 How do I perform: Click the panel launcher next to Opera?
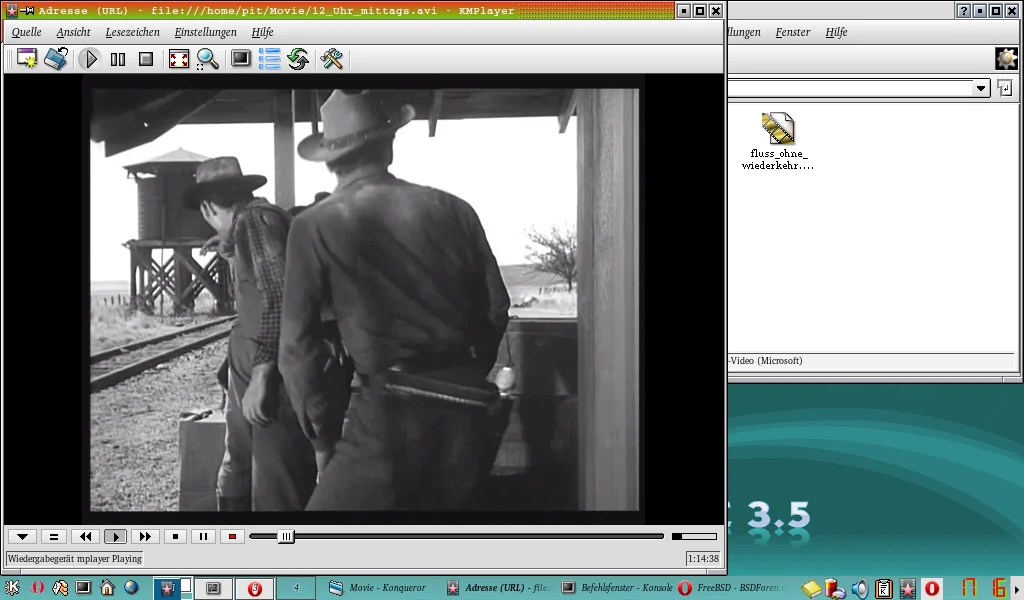[60, 588]
